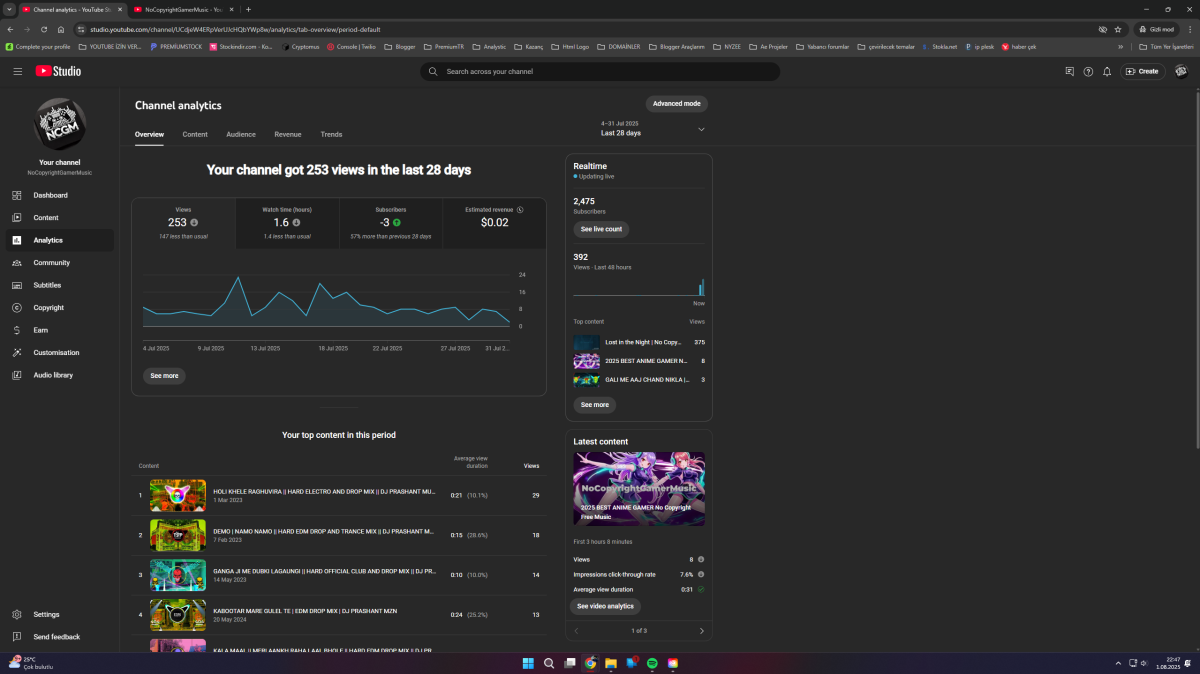1200x674 pixels.
Task: Reload the page in the browser
Action: (x=43, y=29)
